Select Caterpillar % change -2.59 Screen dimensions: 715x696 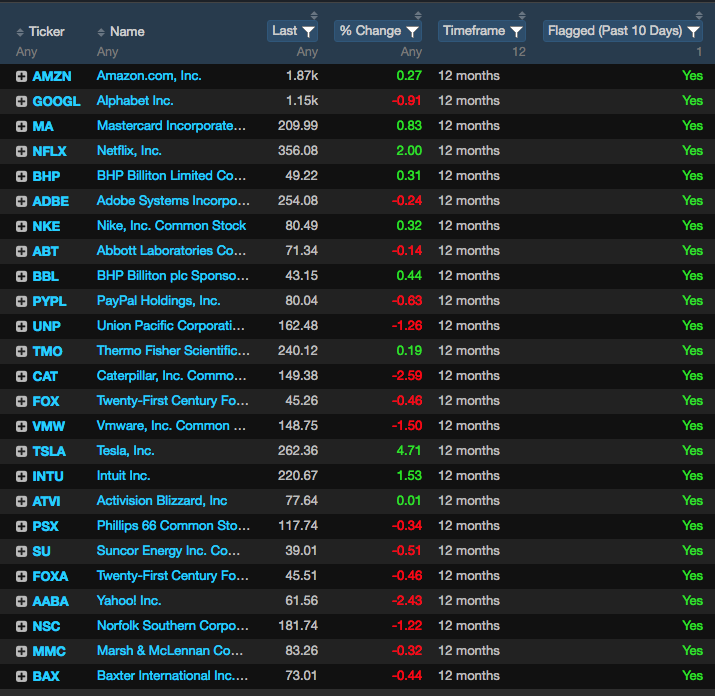coord(407,376)
